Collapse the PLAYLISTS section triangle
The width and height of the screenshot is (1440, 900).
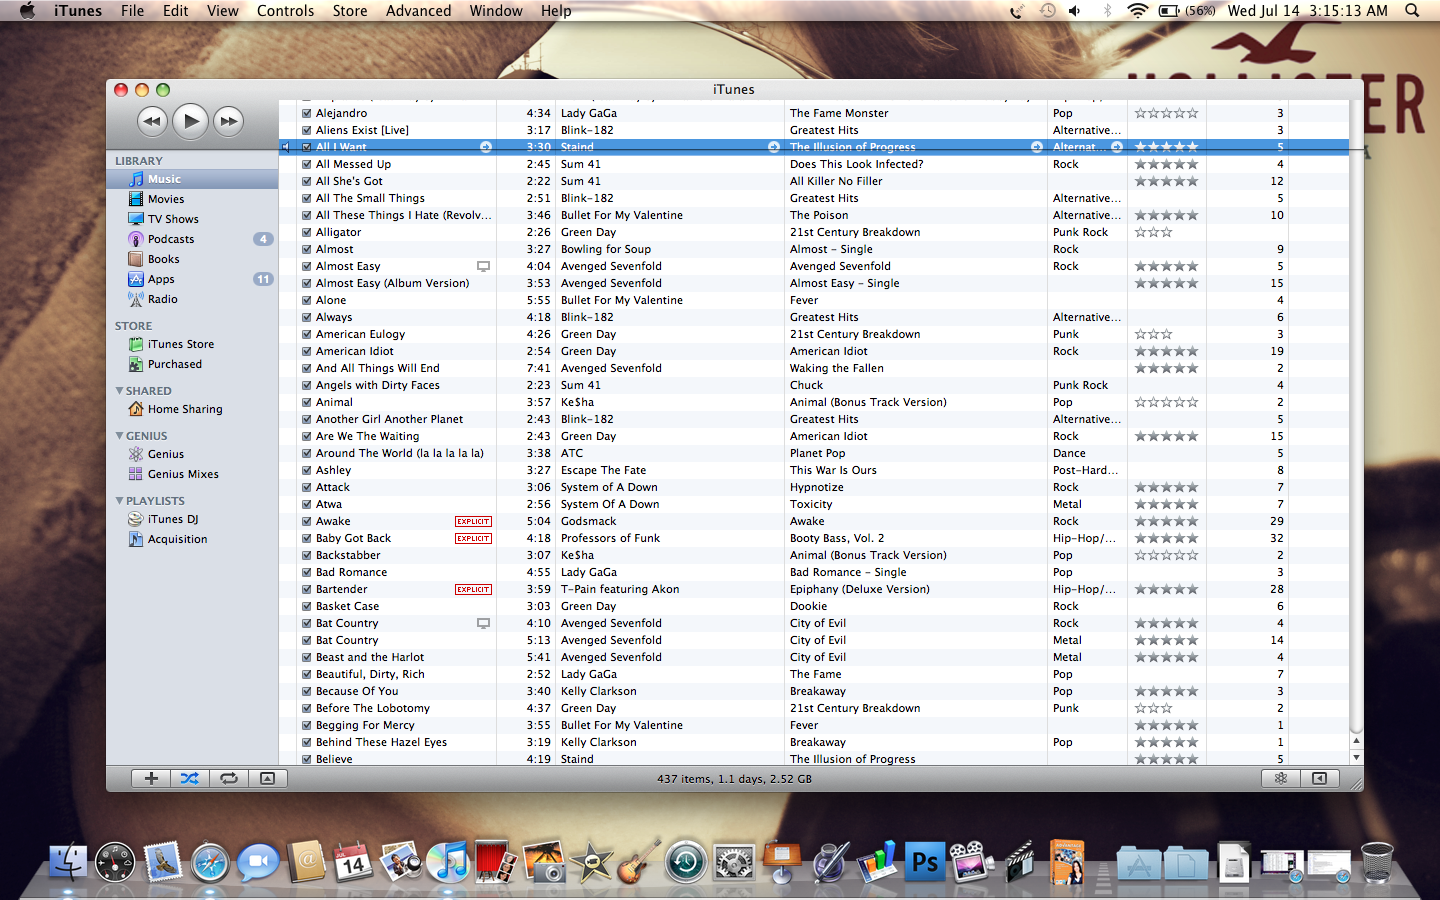[119, 500]
